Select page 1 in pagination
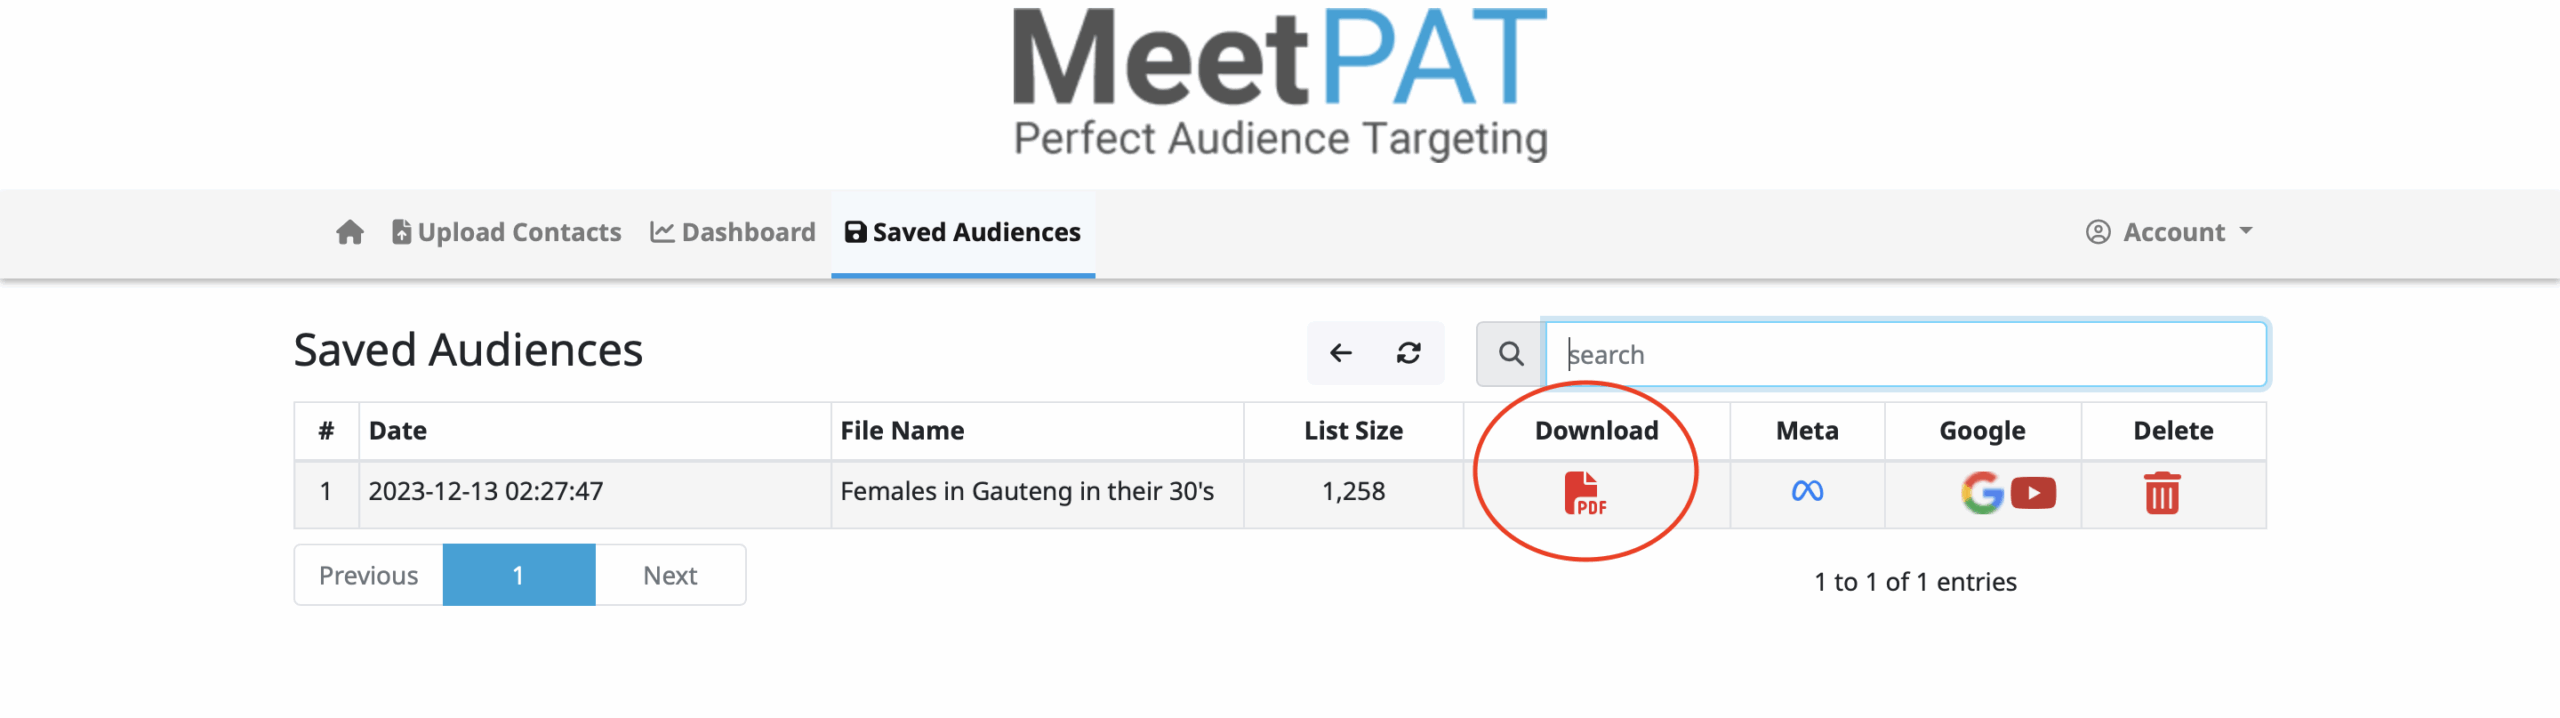The height and width of the screenshot is (718, 2560). click(x=518, y=575)
